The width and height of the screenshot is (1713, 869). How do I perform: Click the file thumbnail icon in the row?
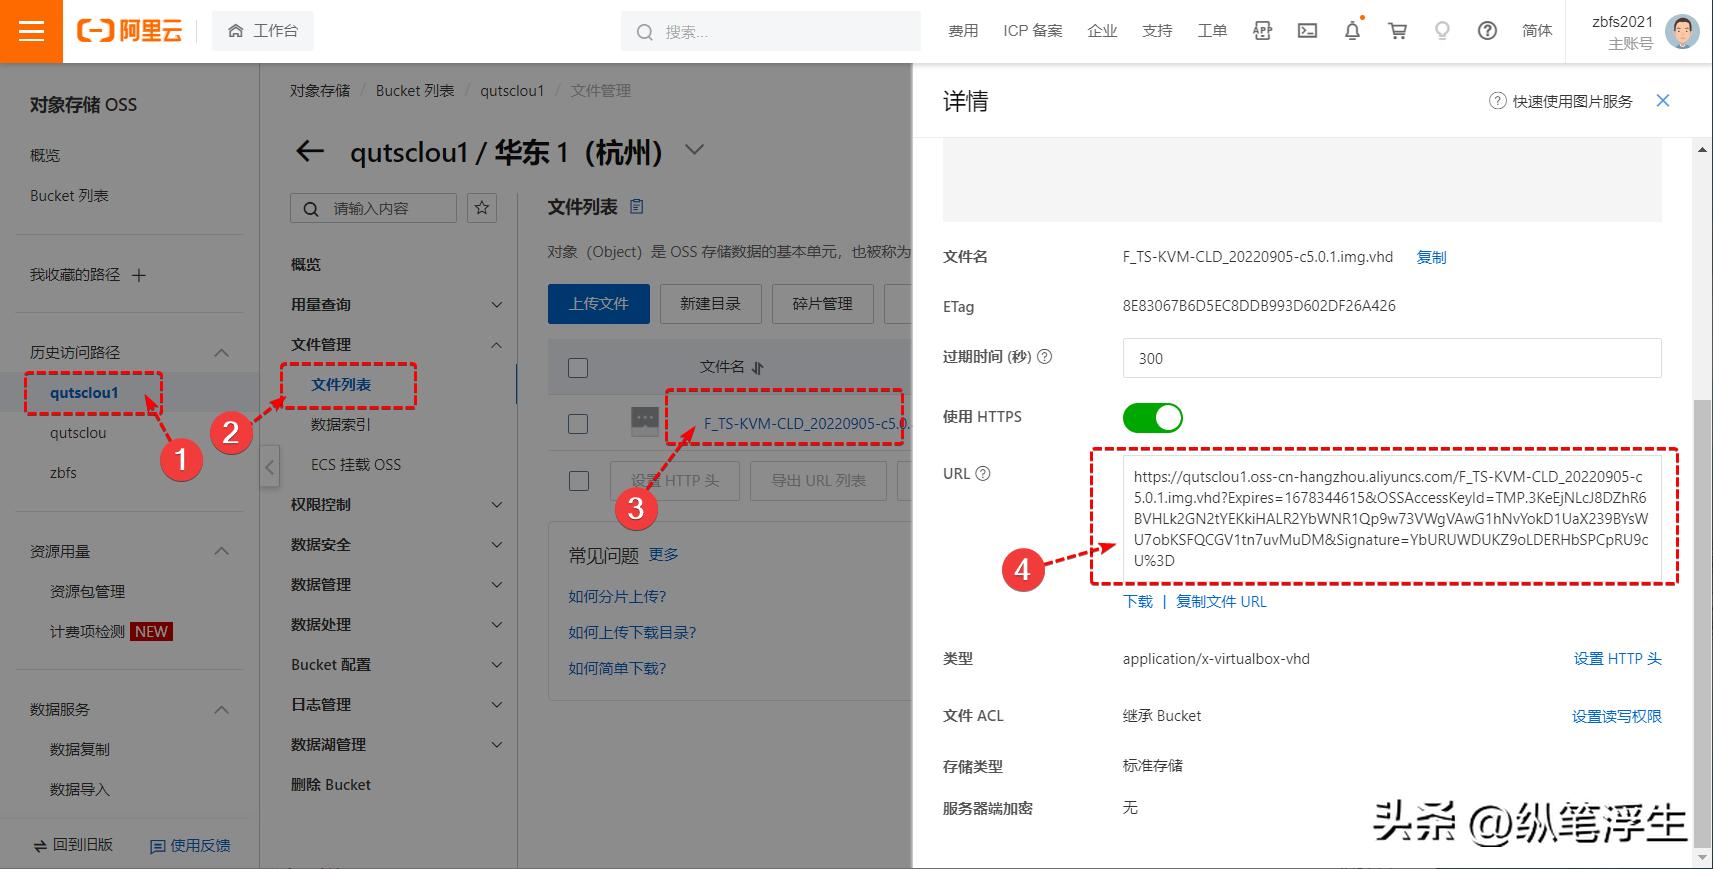[x=644, y=422]
